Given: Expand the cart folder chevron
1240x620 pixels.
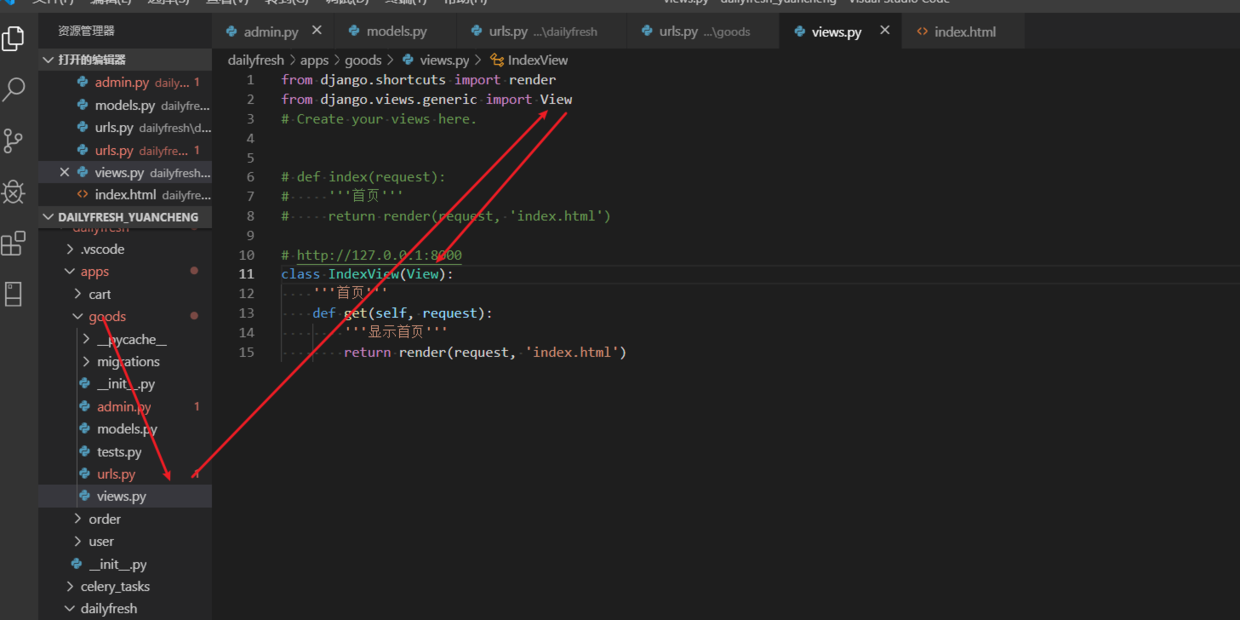Looking at the screenshot, I should [x=78, y=294].
